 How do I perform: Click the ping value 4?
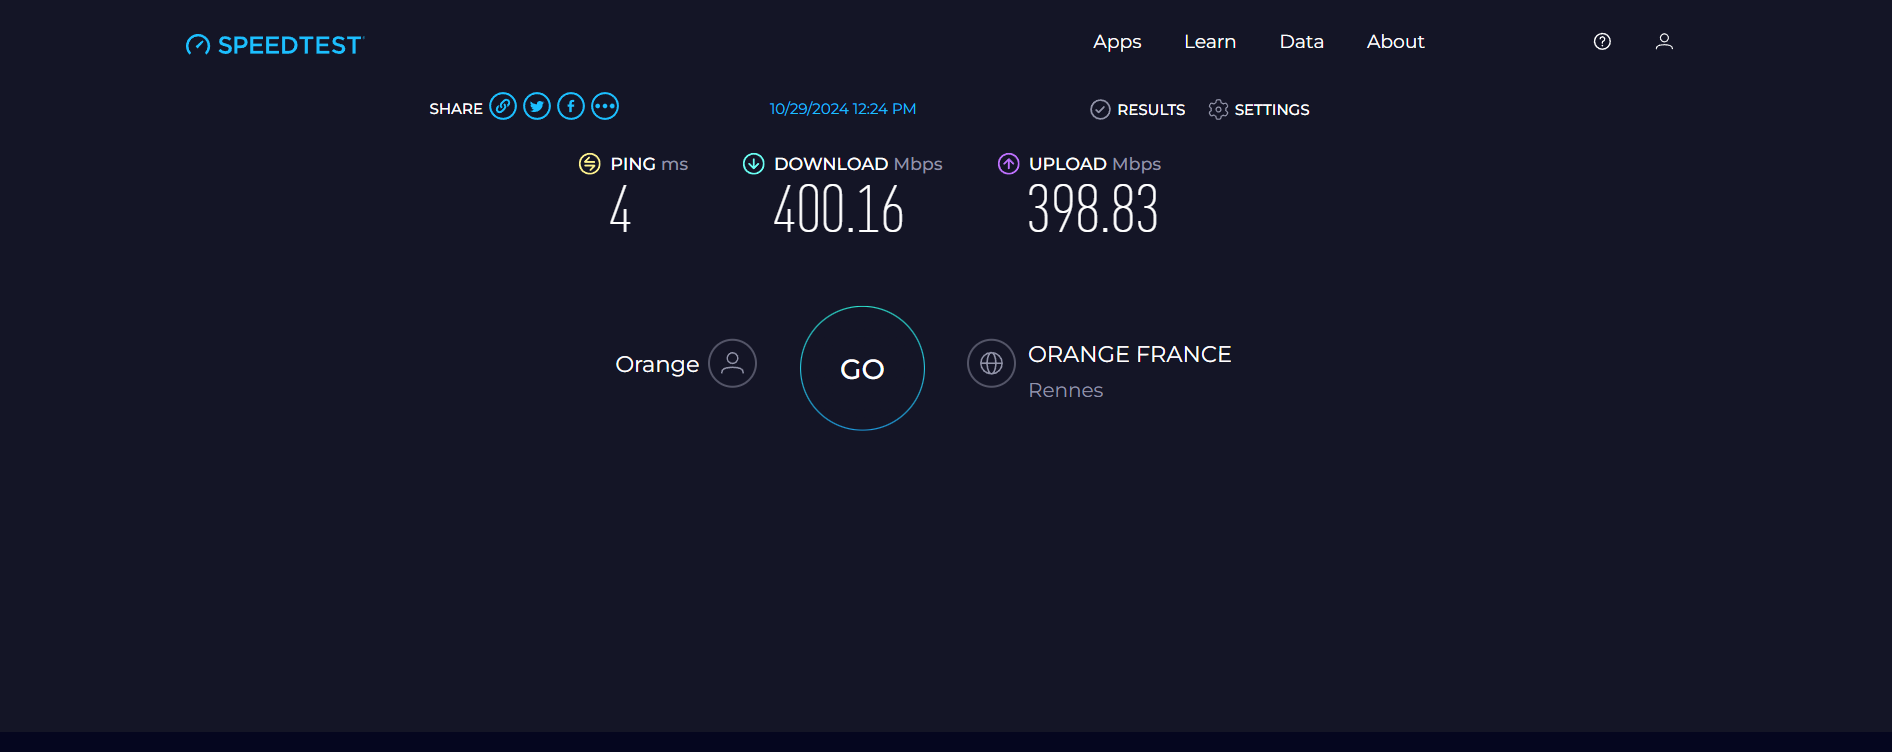point(620,210)
